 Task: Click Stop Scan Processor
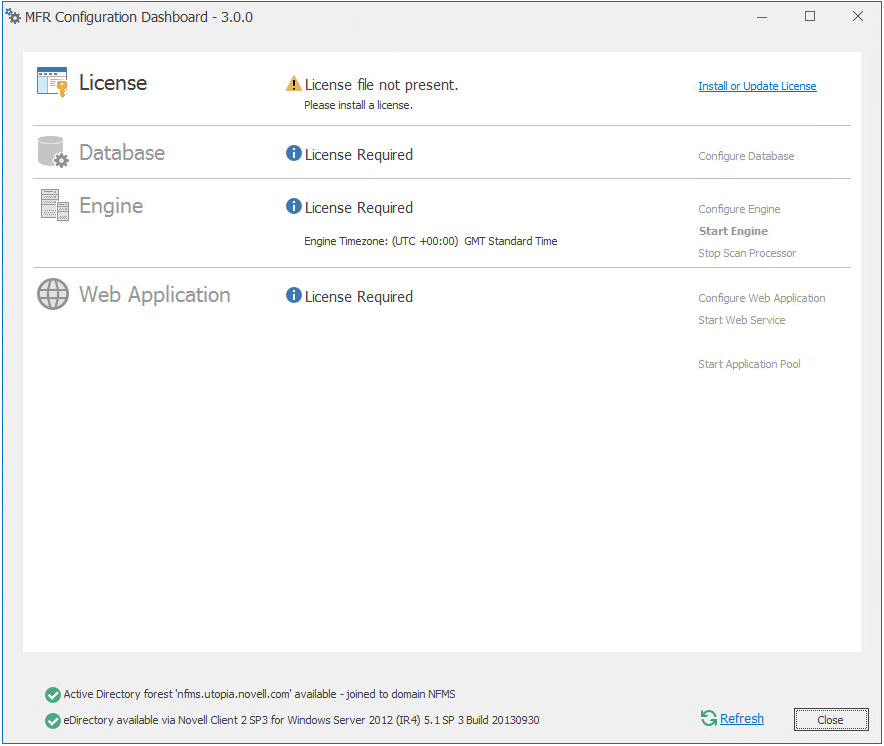pos(747,253)
